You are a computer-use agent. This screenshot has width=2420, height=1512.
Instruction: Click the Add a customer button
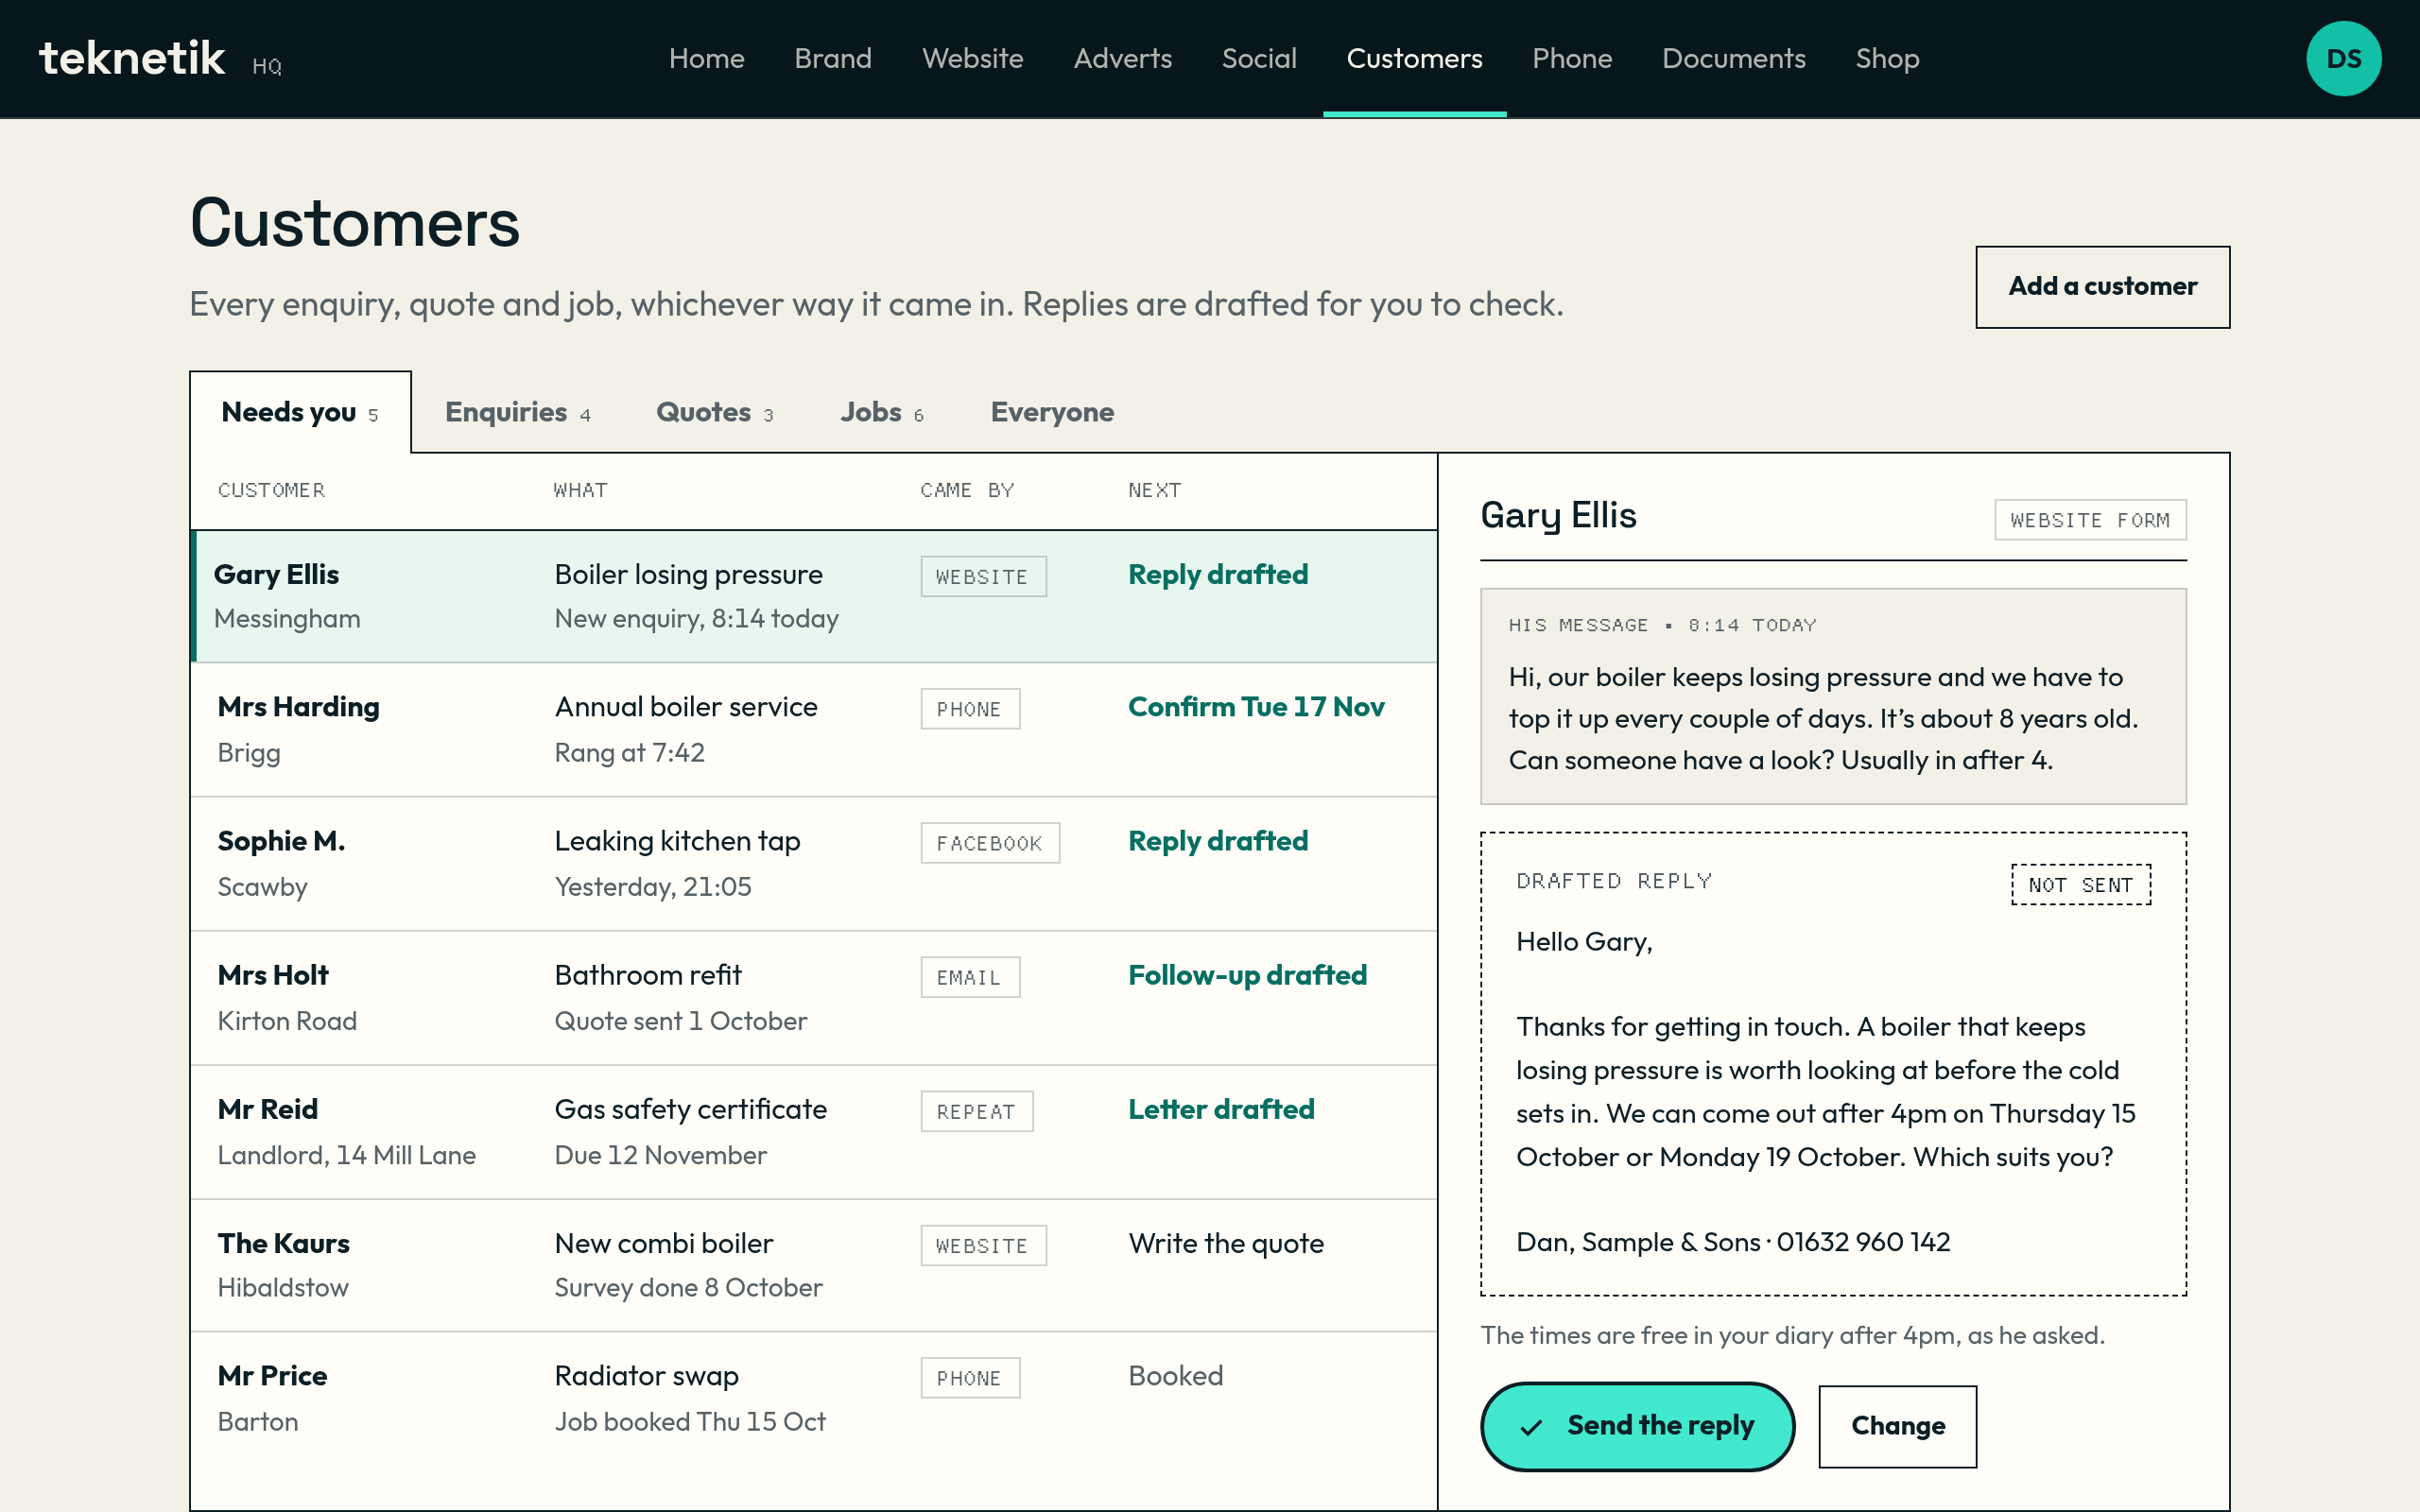pyautogui.click(x=2102, y=287)
